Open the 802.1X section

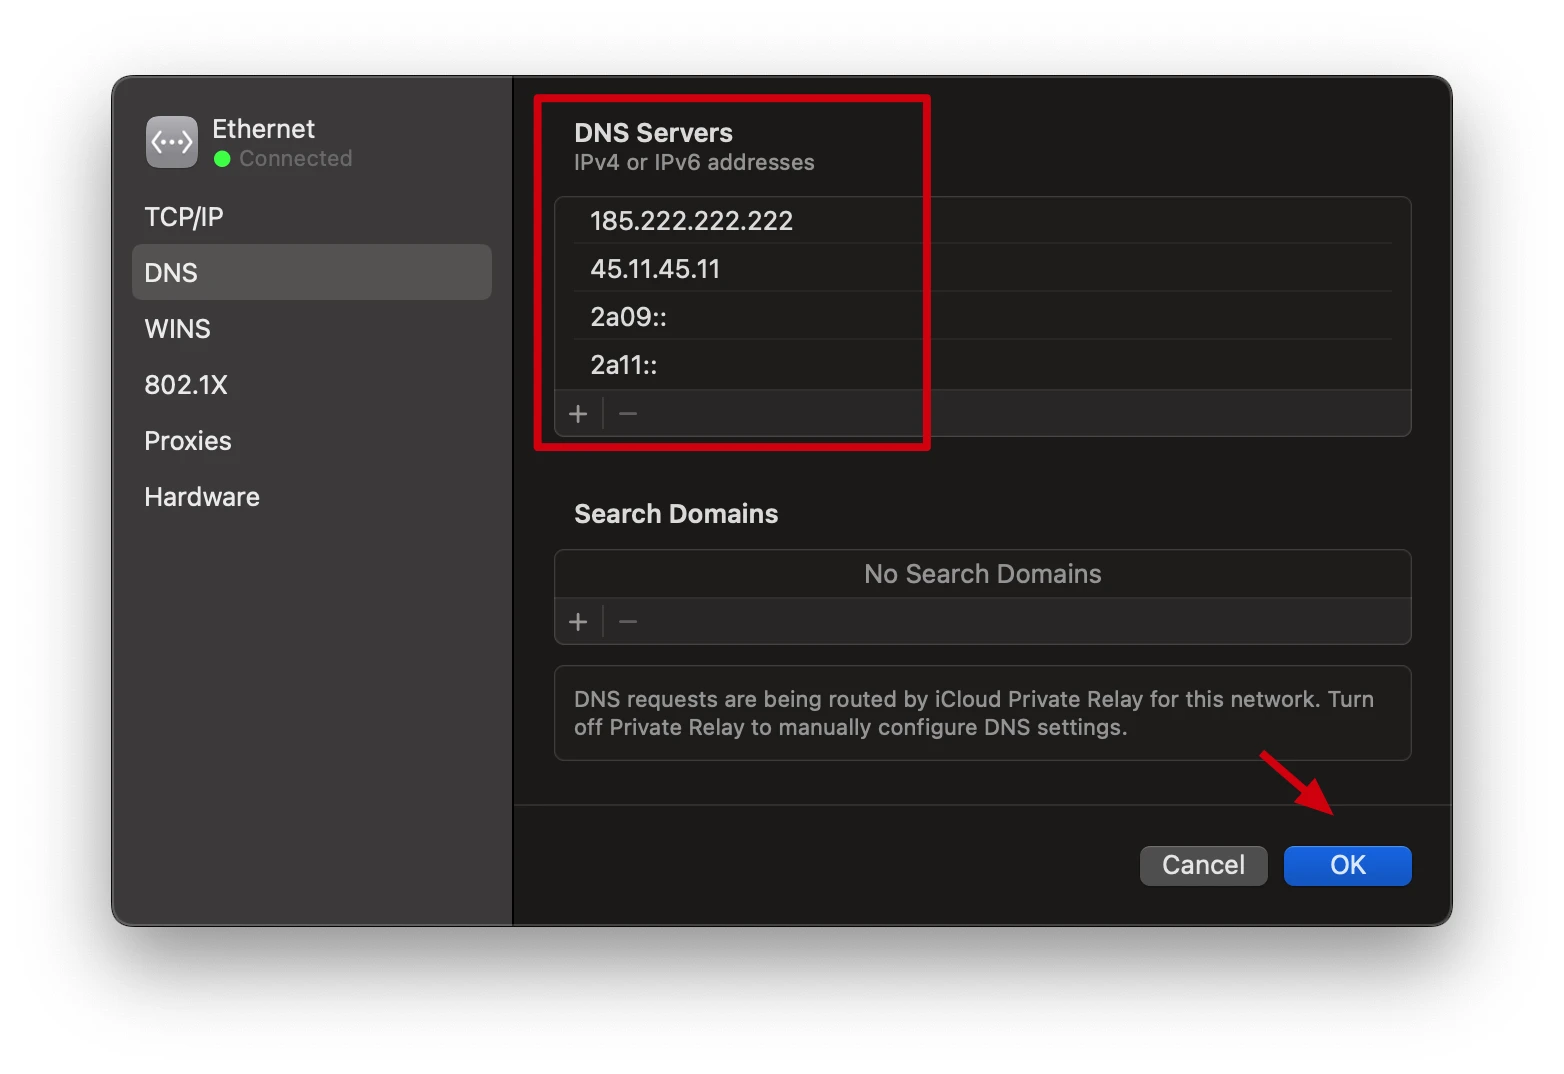pyautogui.click(x=186, y=385)
